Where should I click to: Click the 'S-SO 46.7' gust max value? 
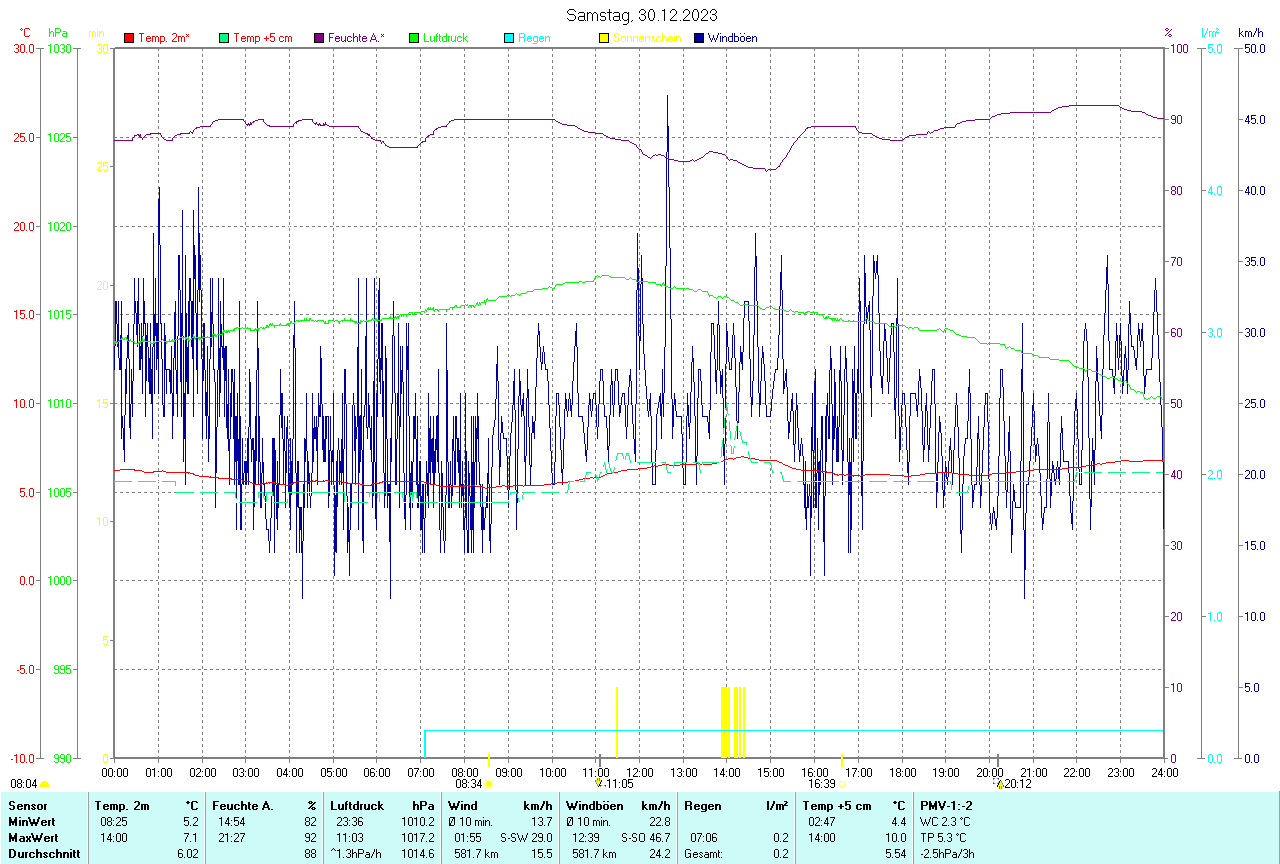click(645, 838)
